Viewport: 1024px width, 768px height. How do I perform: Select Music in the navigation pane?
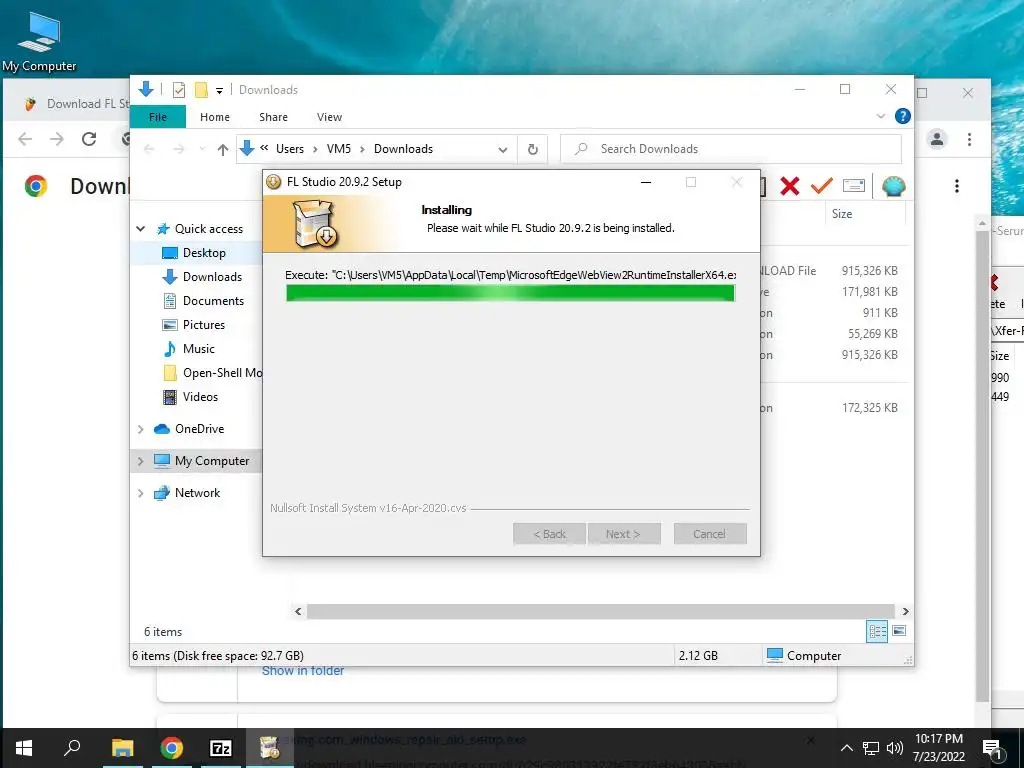[x=199, y=349]
